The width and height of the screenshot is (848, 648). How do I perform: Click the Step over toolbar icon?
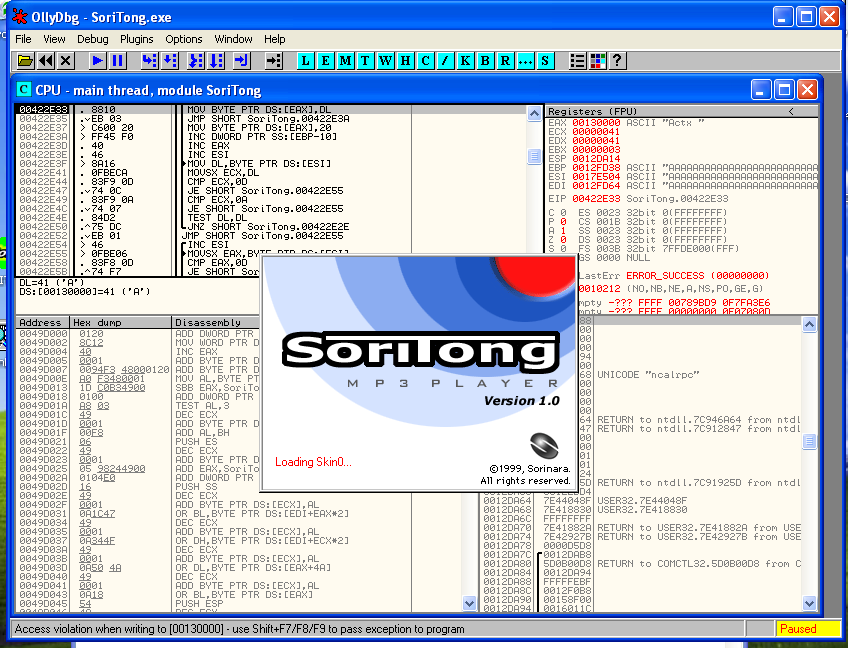pyautogui.click(x=170, y=60)
